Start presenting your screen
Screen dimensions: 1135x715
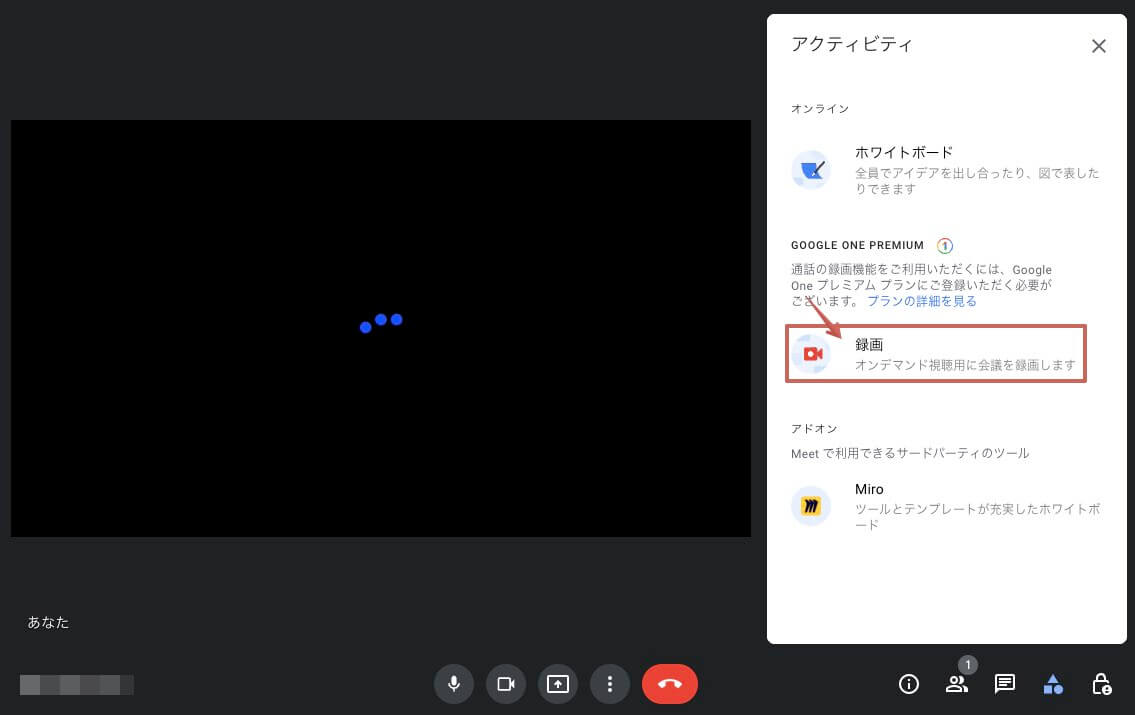click(558, 684)
